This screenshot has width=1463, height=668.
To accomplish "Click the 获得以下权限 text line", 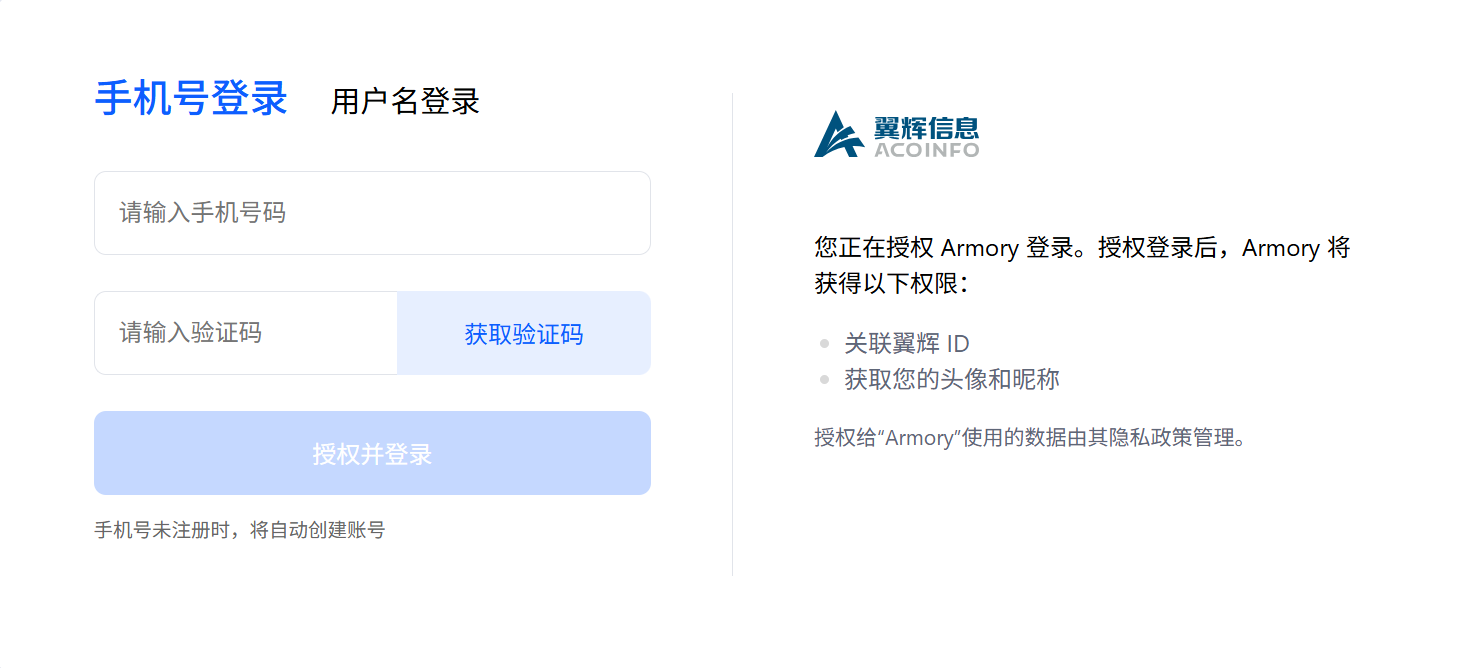I will pyautogui.click(x=892, y=284).
